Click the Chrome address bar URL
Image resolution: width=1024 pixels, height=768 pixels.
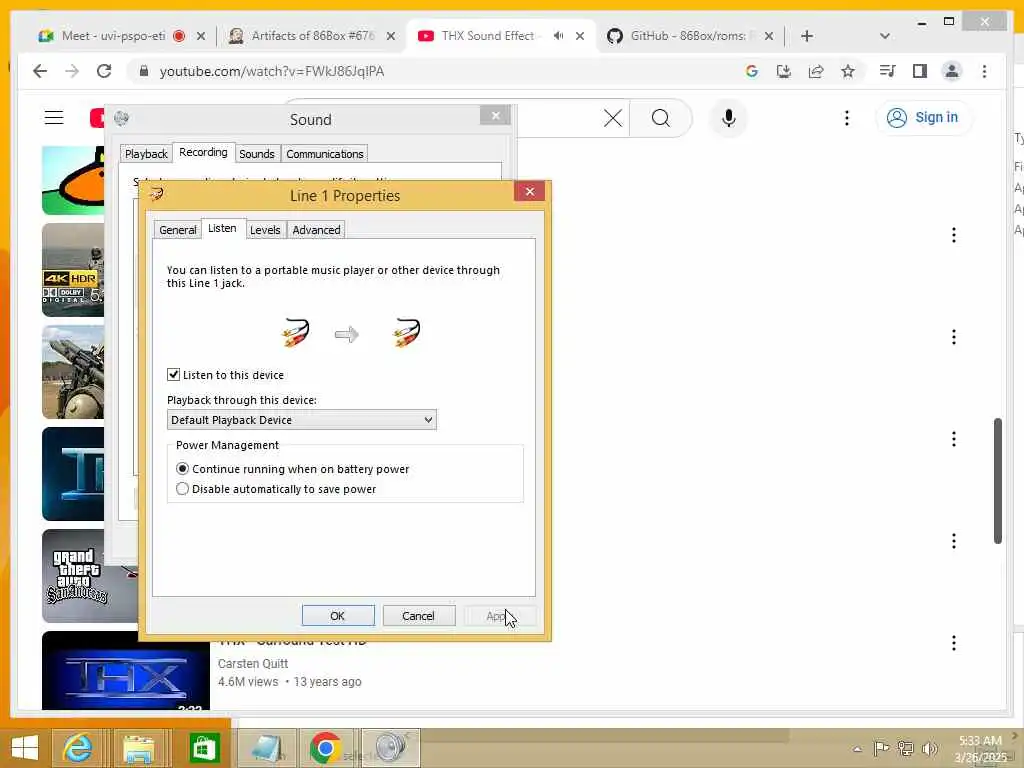272,71
